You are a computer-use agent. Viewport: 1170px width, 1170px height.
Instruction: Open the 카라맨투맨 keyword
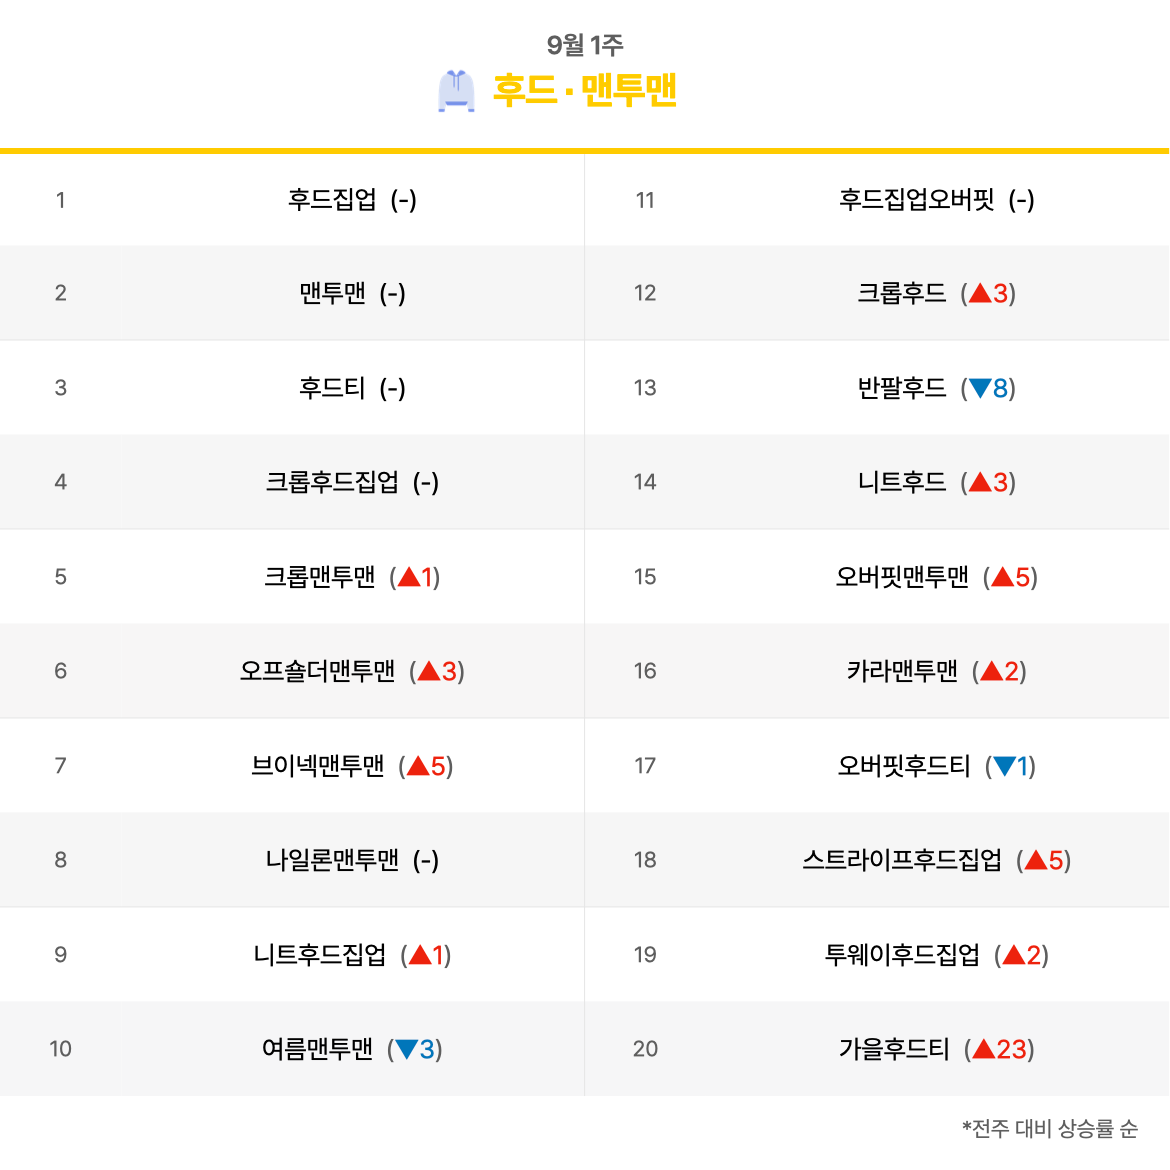[x=901, y=671]
